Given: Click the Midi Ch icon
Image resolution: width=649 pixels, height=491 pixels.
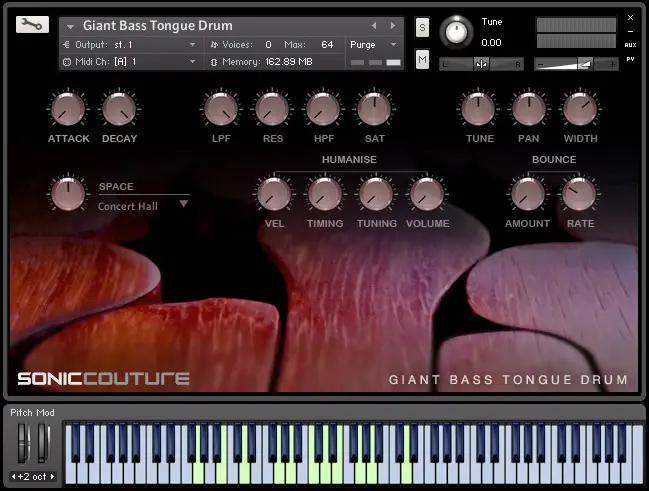Looking at the screenshot, I should click(x=67, y=62).
